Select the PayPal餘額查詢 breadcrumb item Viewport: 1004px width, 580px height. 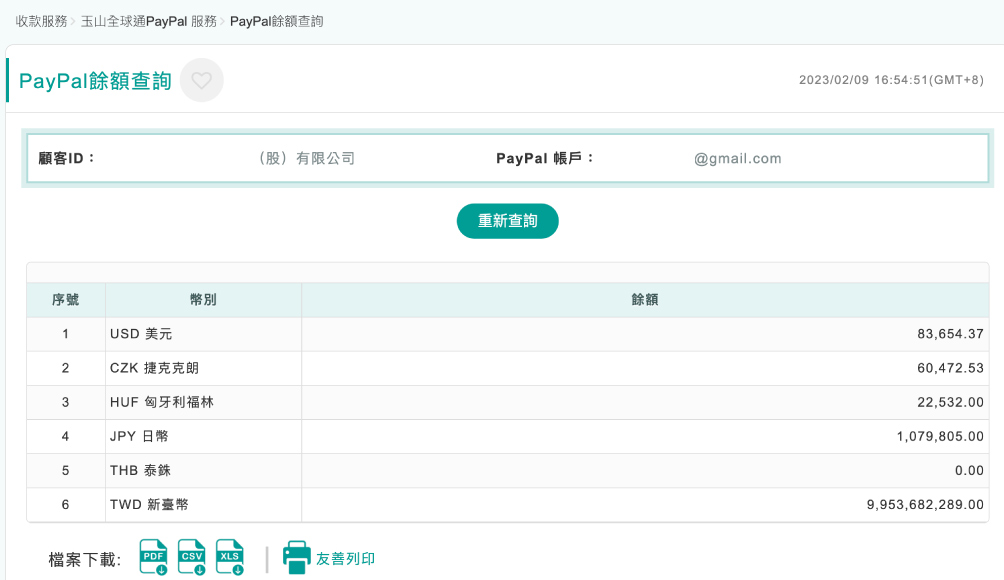click(276, 21)
